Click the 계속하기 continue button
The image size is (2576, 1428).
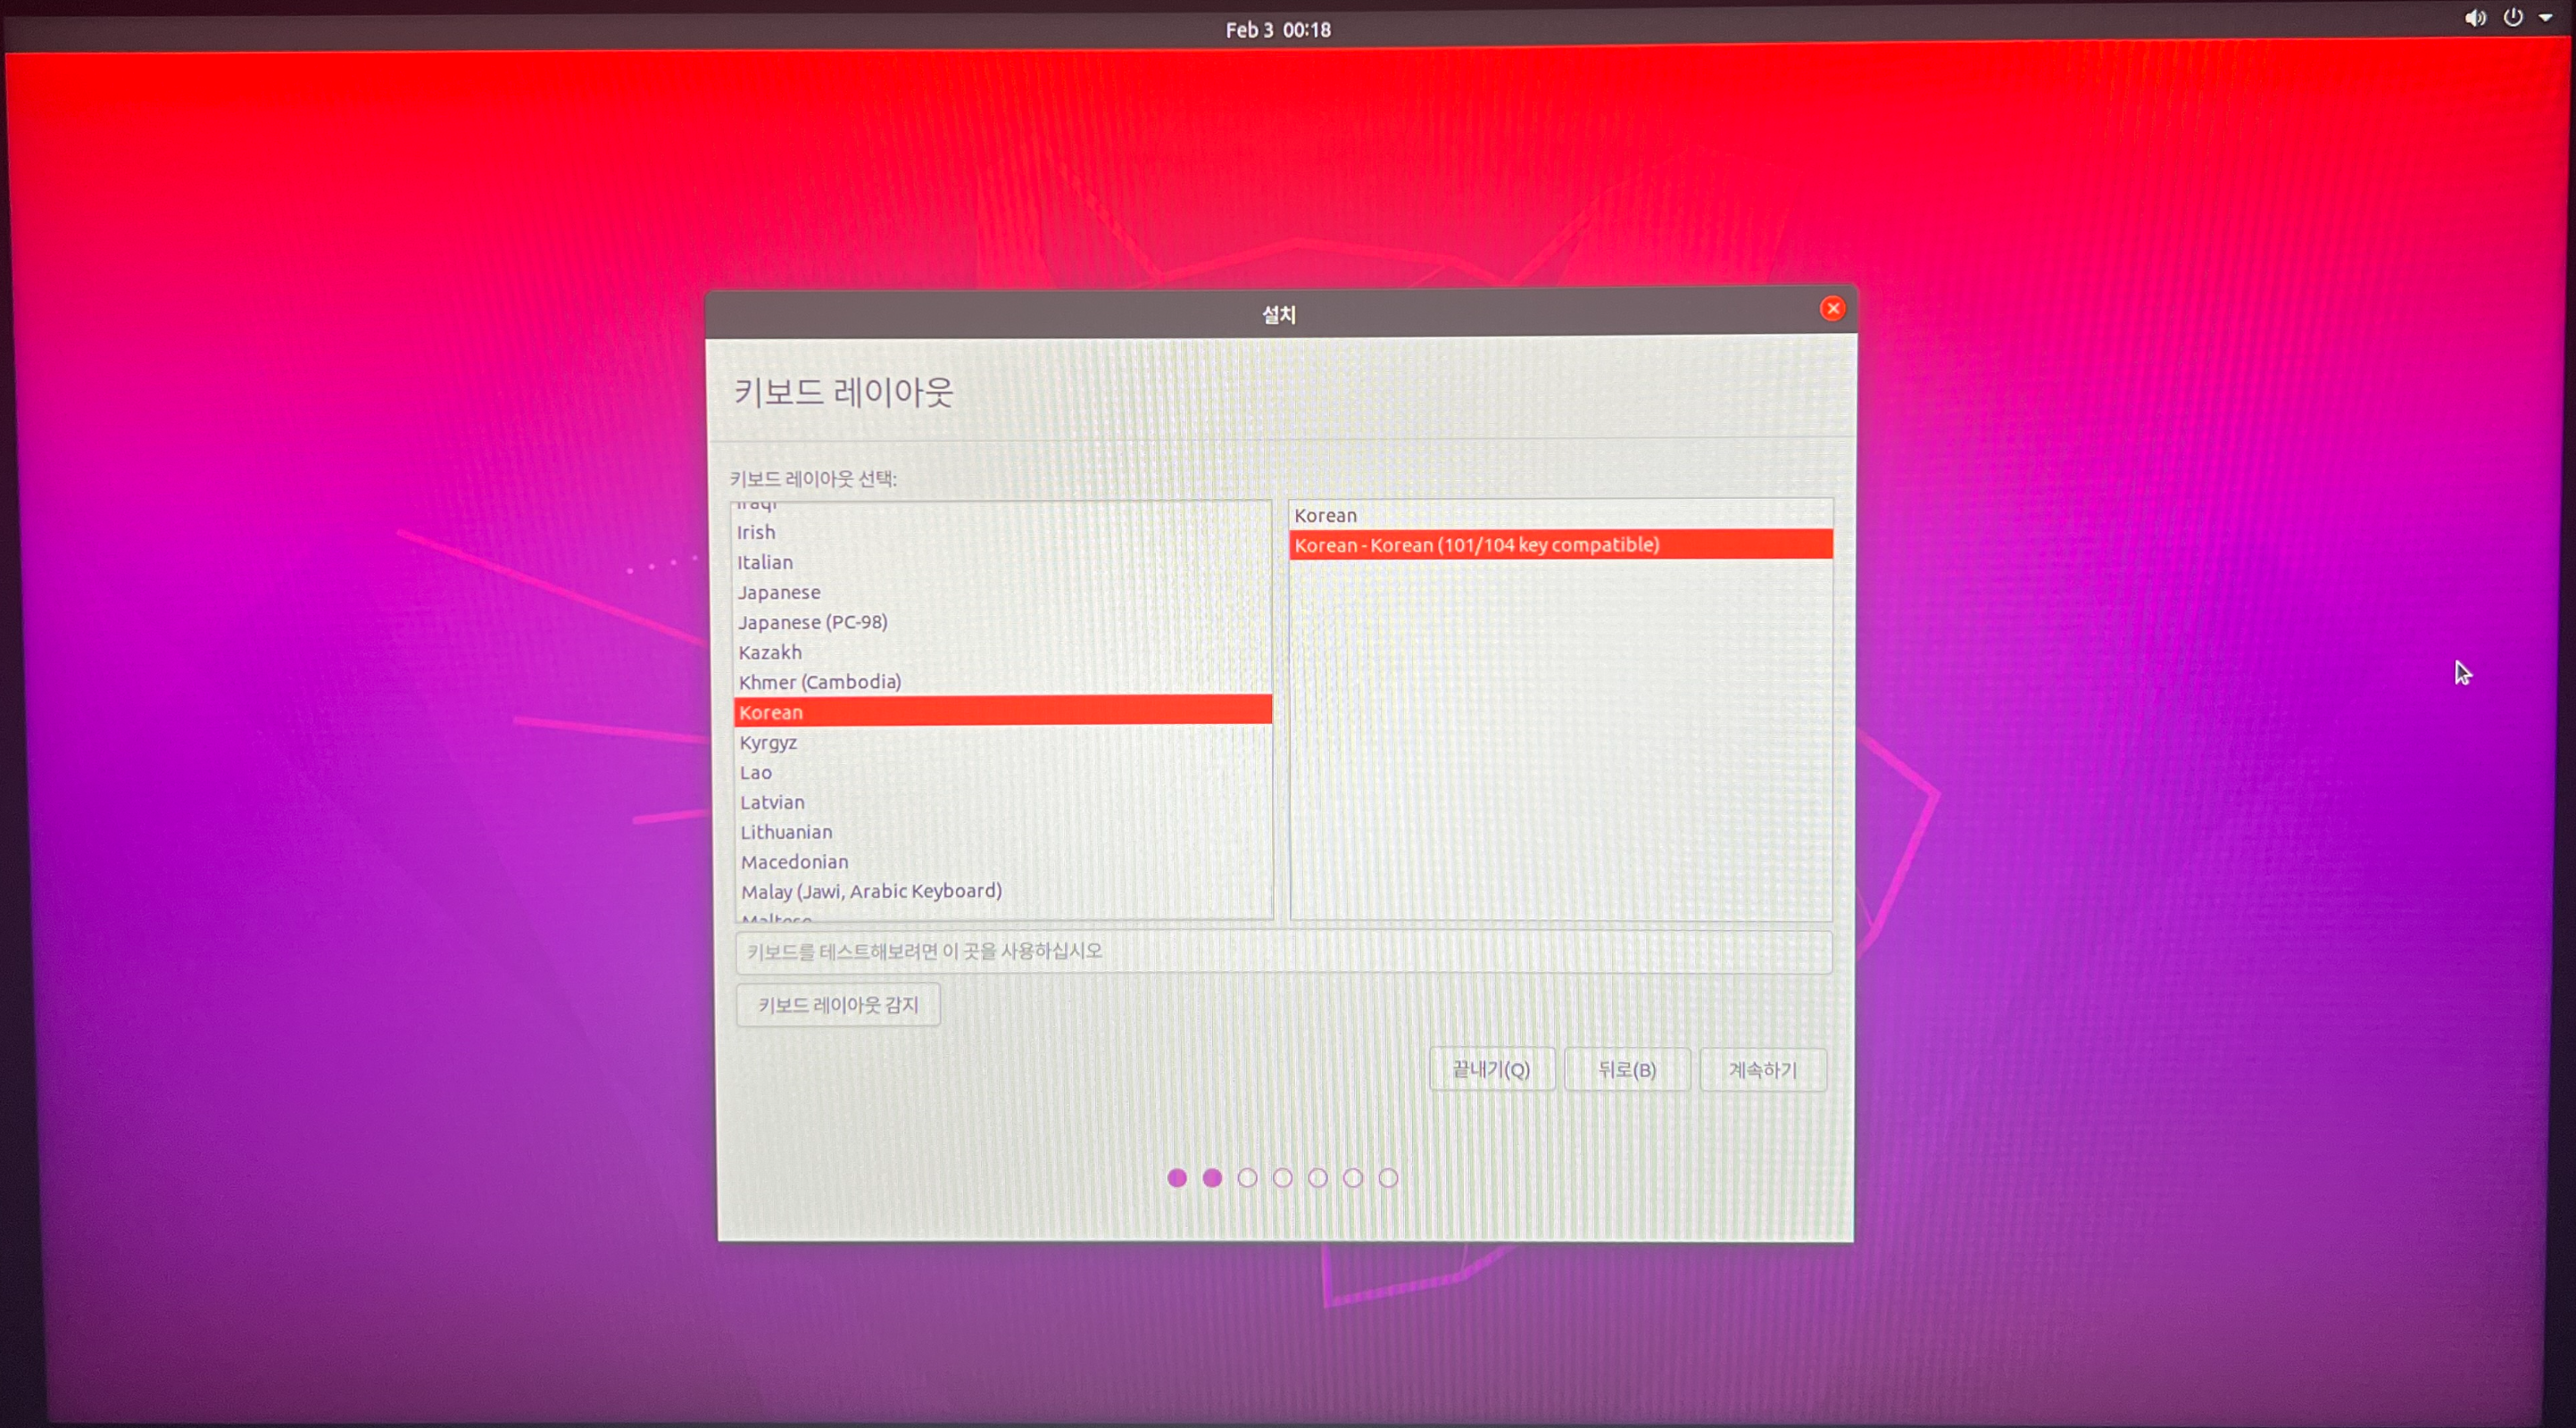pos(1763,1070)
